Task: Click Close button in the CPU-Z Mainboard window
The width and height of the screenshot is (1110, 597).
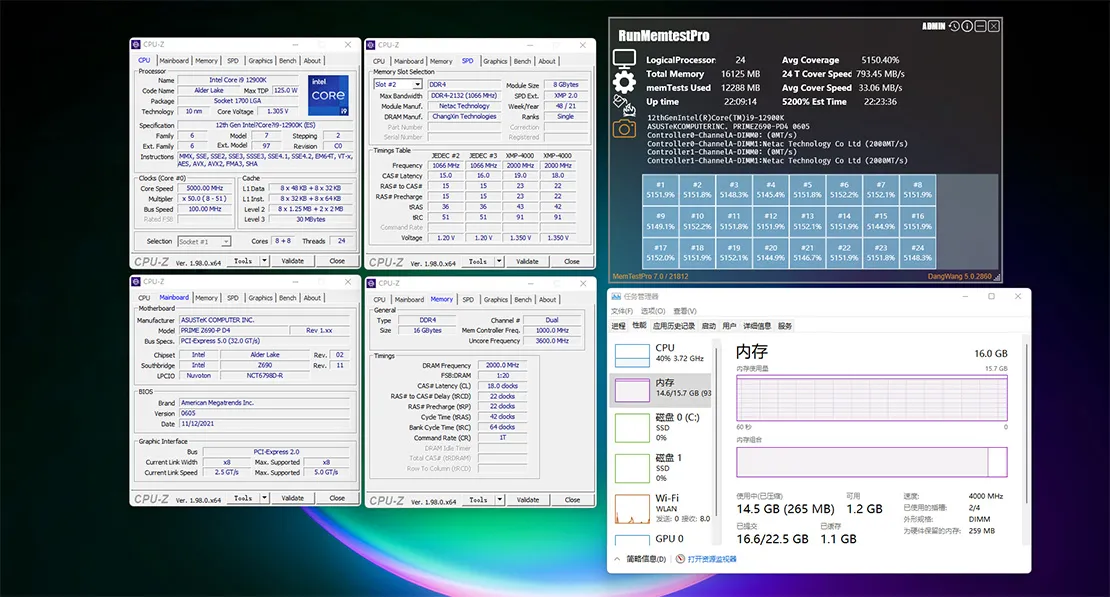Action: tap(337, 498)
